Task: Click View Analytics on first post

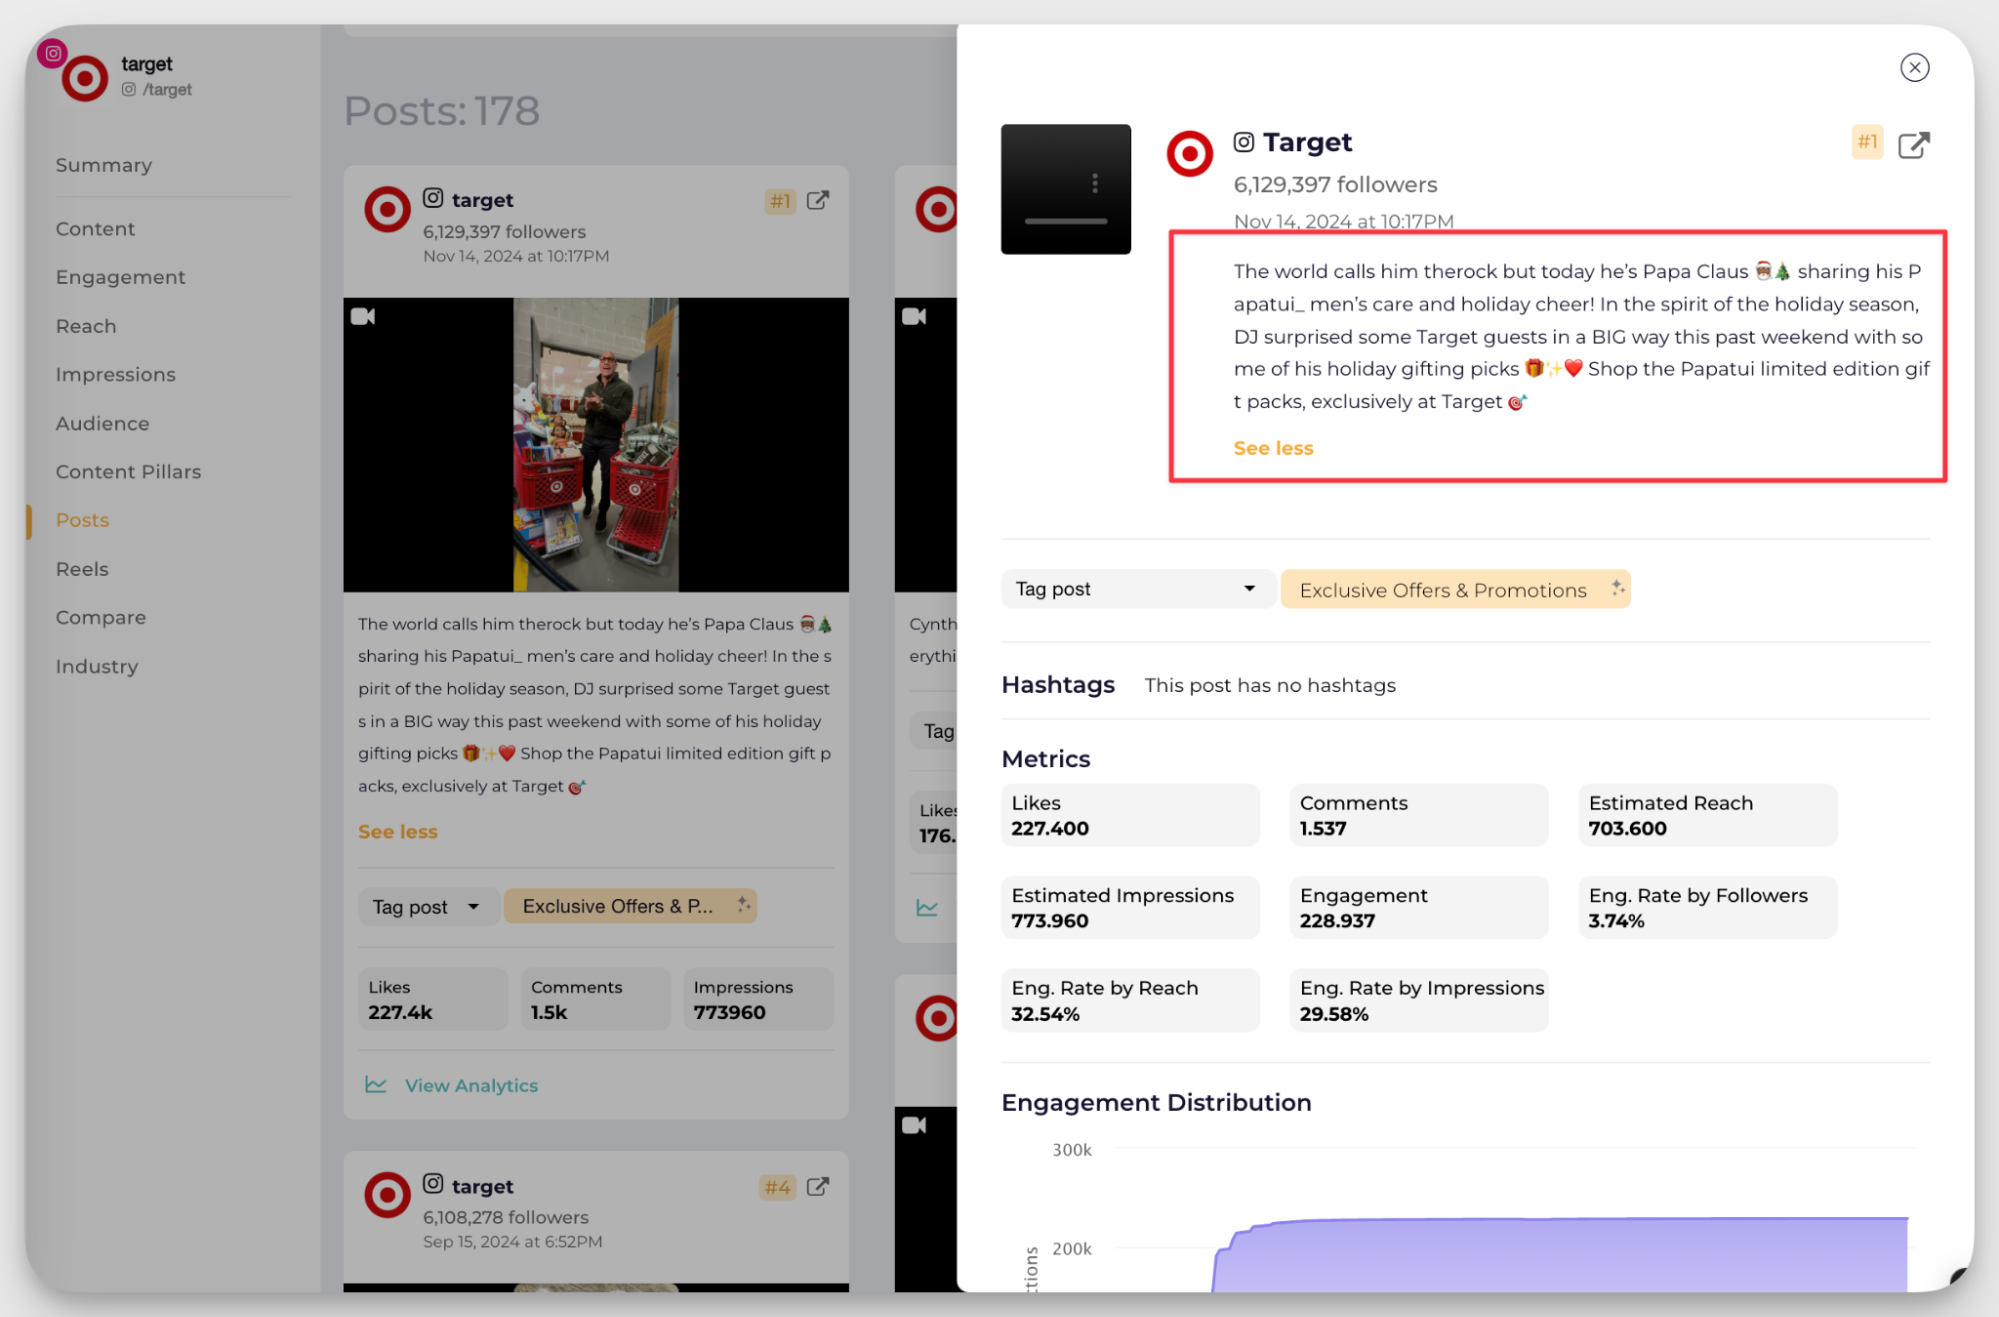Action: pyautogui.click(x=471, y=1085)
